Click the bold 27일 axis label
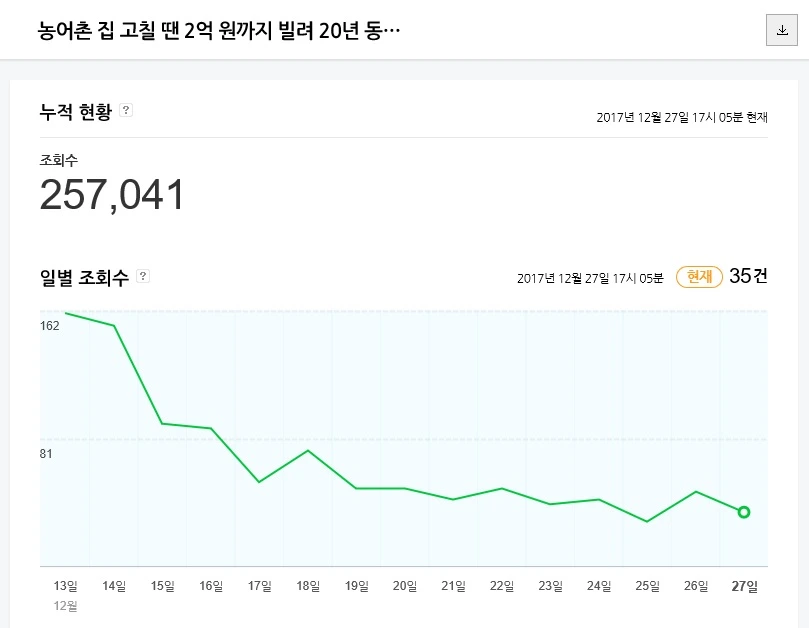This screenshot has height=628, width=809. (x=744, y=587)
